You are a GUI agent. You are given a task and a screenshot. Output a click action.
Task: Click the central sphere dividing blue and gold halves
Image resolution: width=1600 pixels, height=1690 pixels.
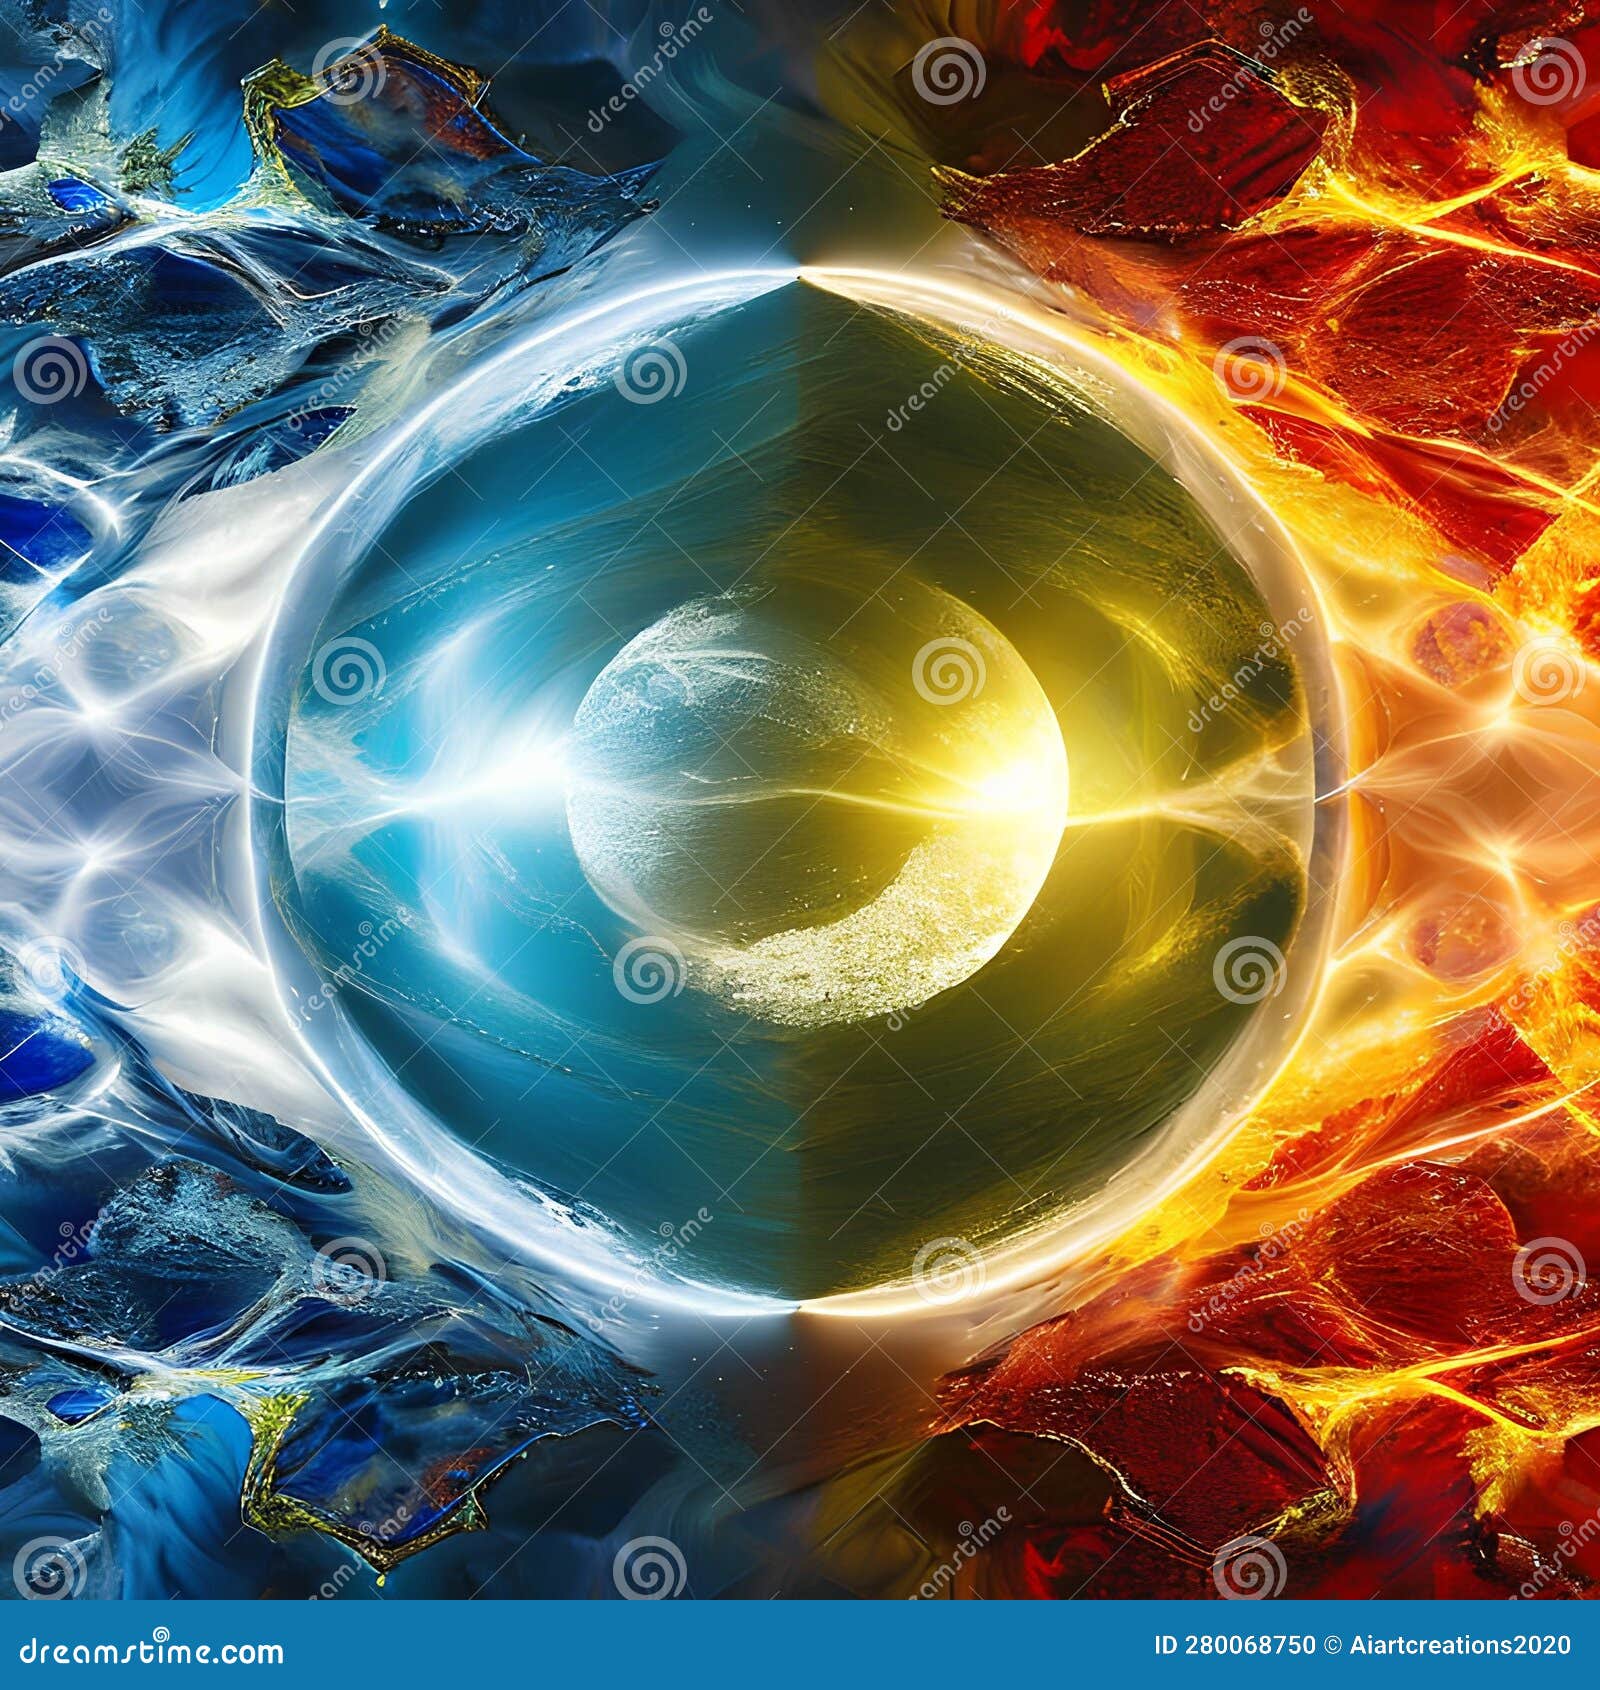(x=800, y=845)
